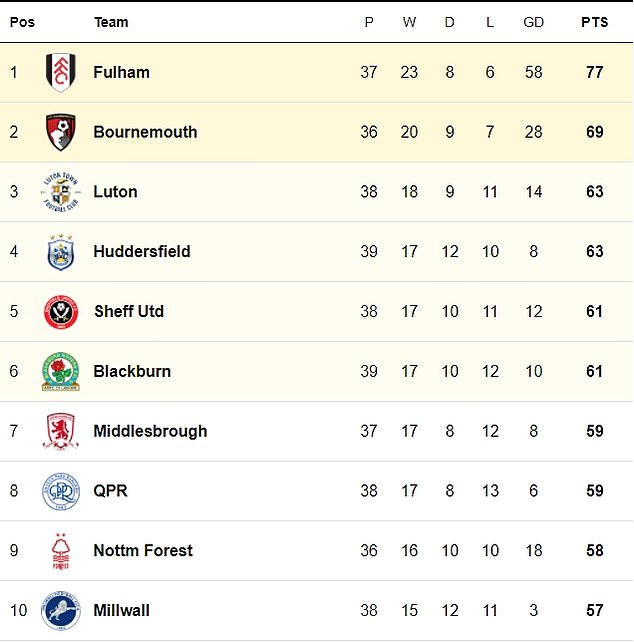Click the Nottingham Forest tree logo
The height and width of the screenshot is (642, 634).
point(61,551)
